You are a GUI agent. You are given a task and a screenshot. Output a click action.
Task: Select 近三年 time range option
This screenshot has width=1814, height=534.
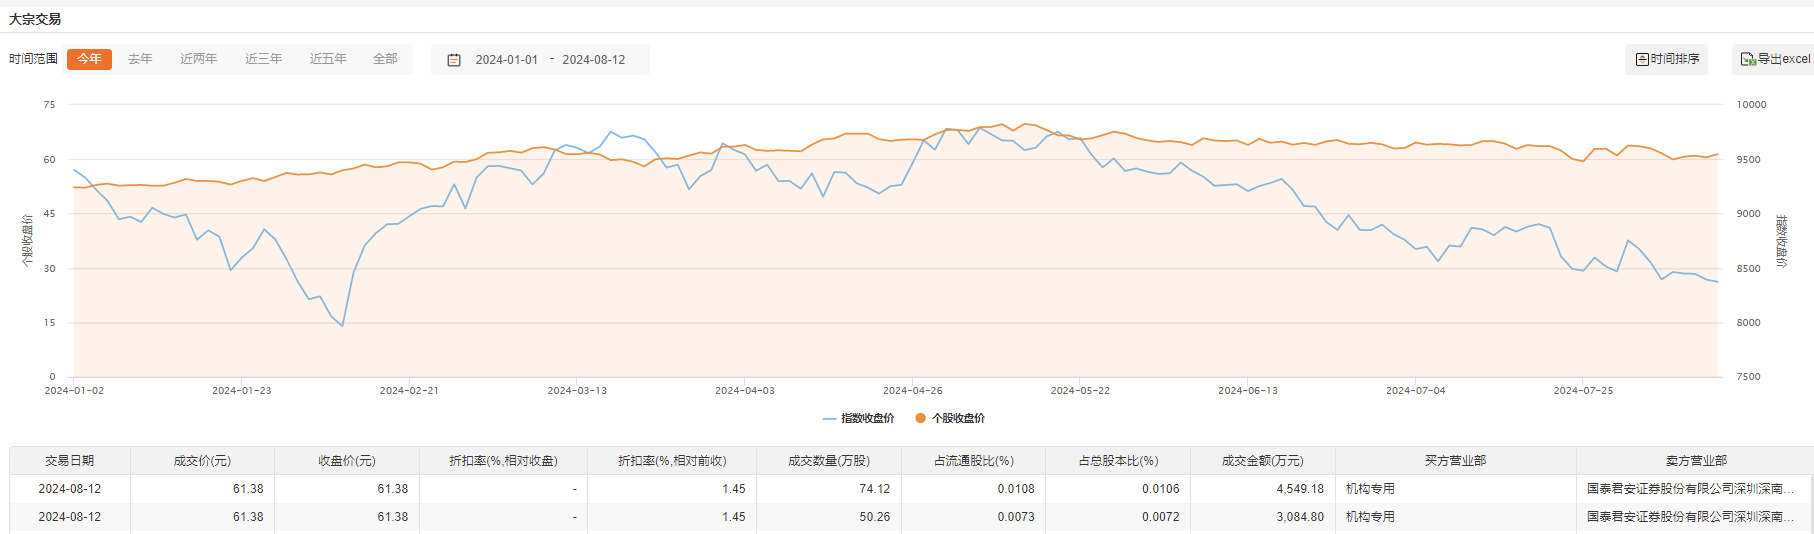[x=263, y=59]
